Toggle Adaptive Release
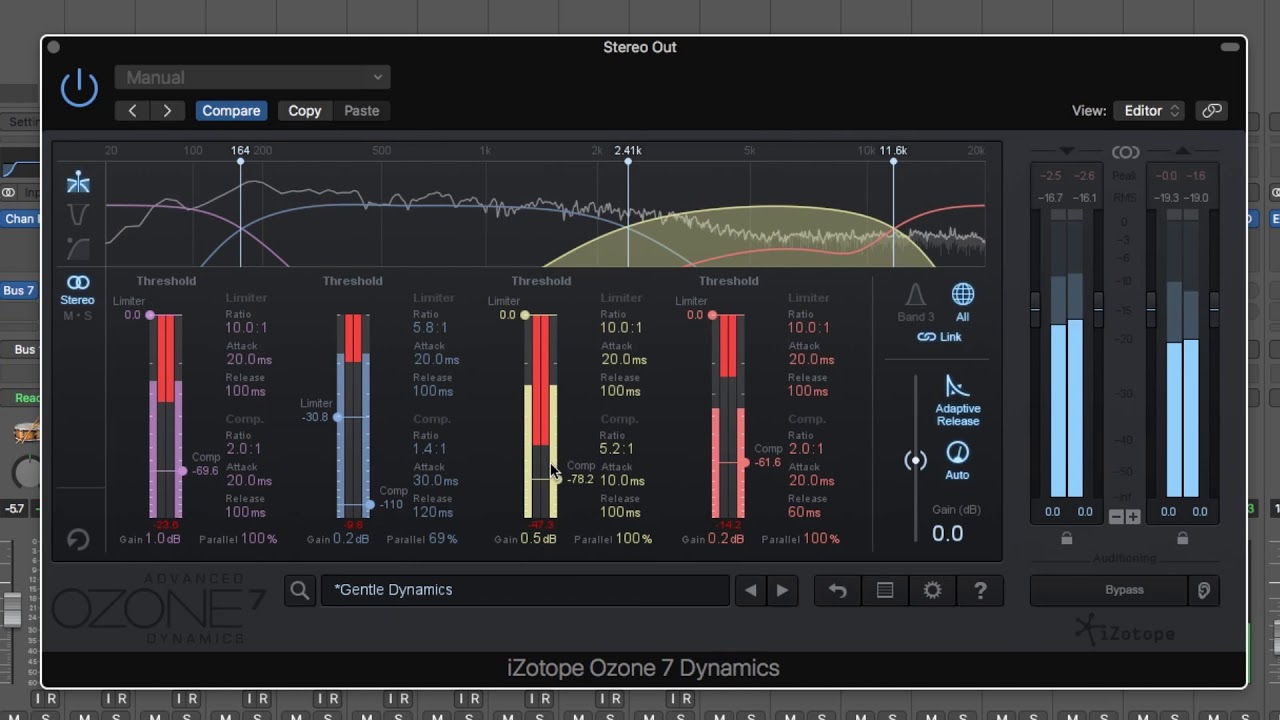1280x720 pixels. [957, 400]
